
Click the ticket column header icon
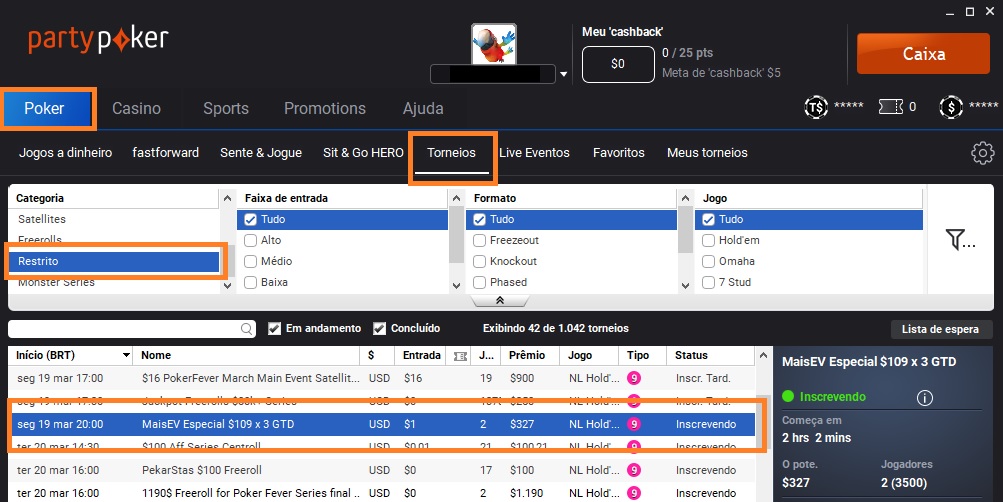coord(460,356)
